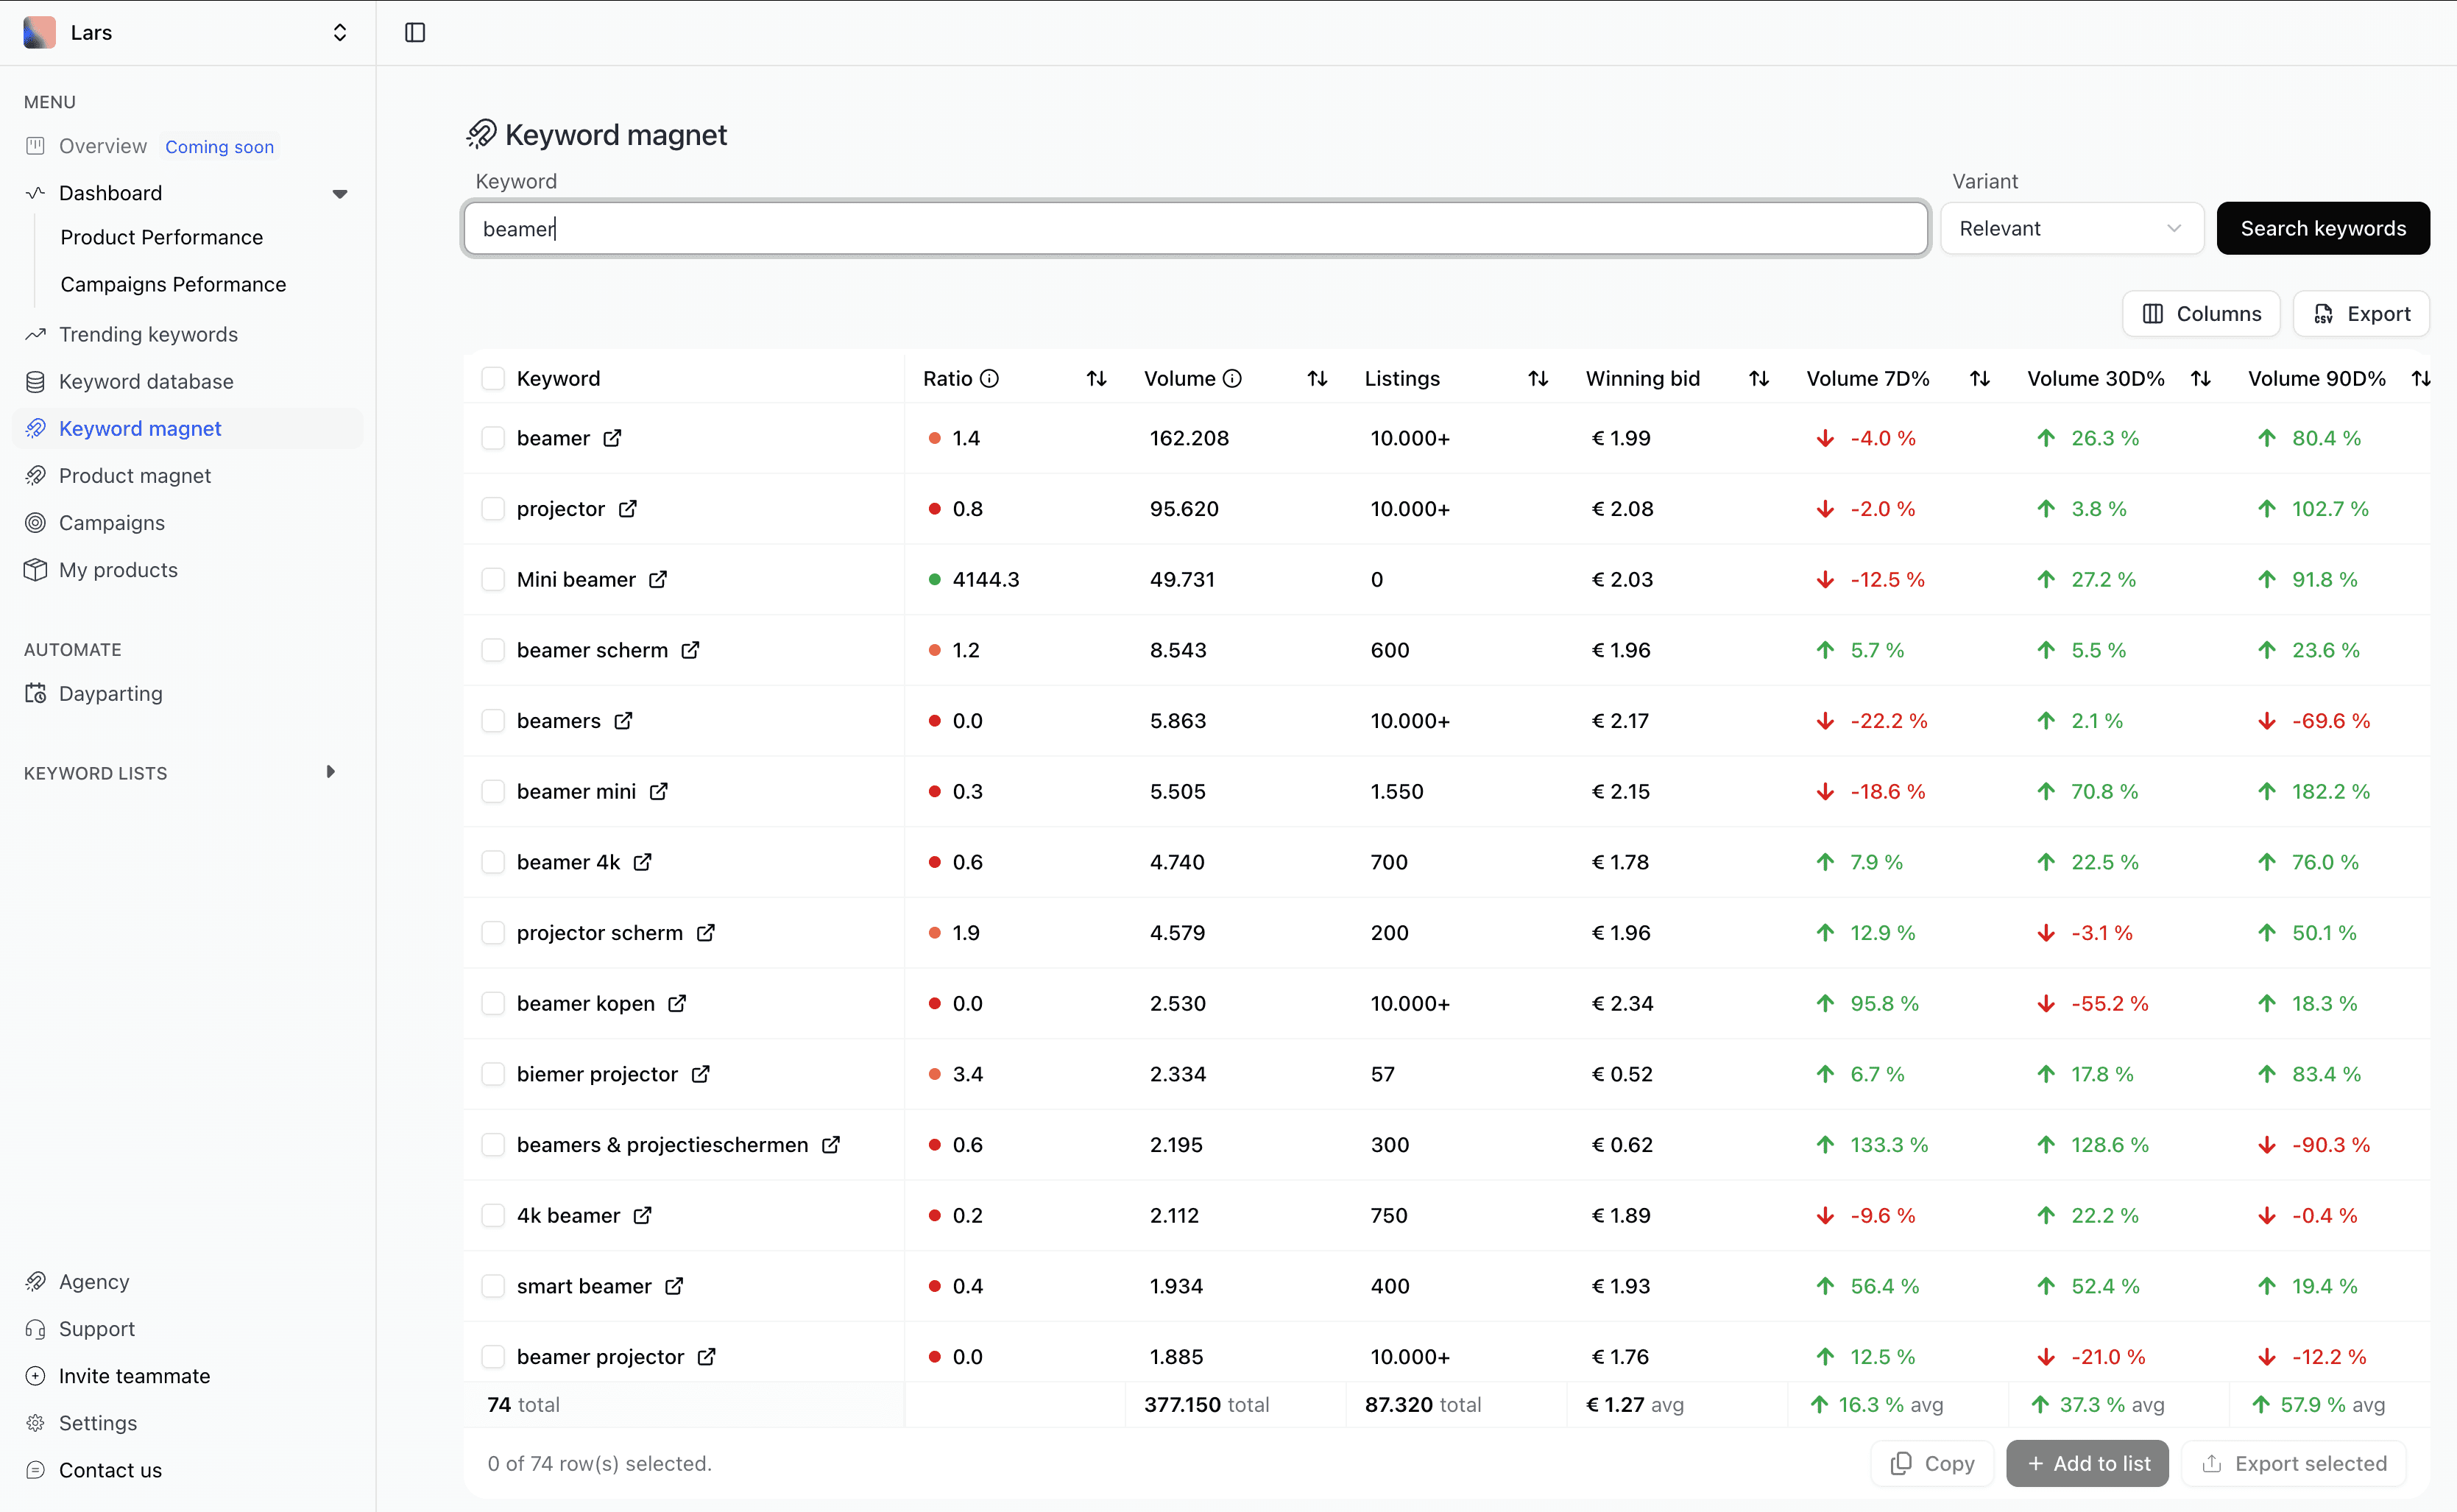Go to Product magnet page

(x=135, y=476)
